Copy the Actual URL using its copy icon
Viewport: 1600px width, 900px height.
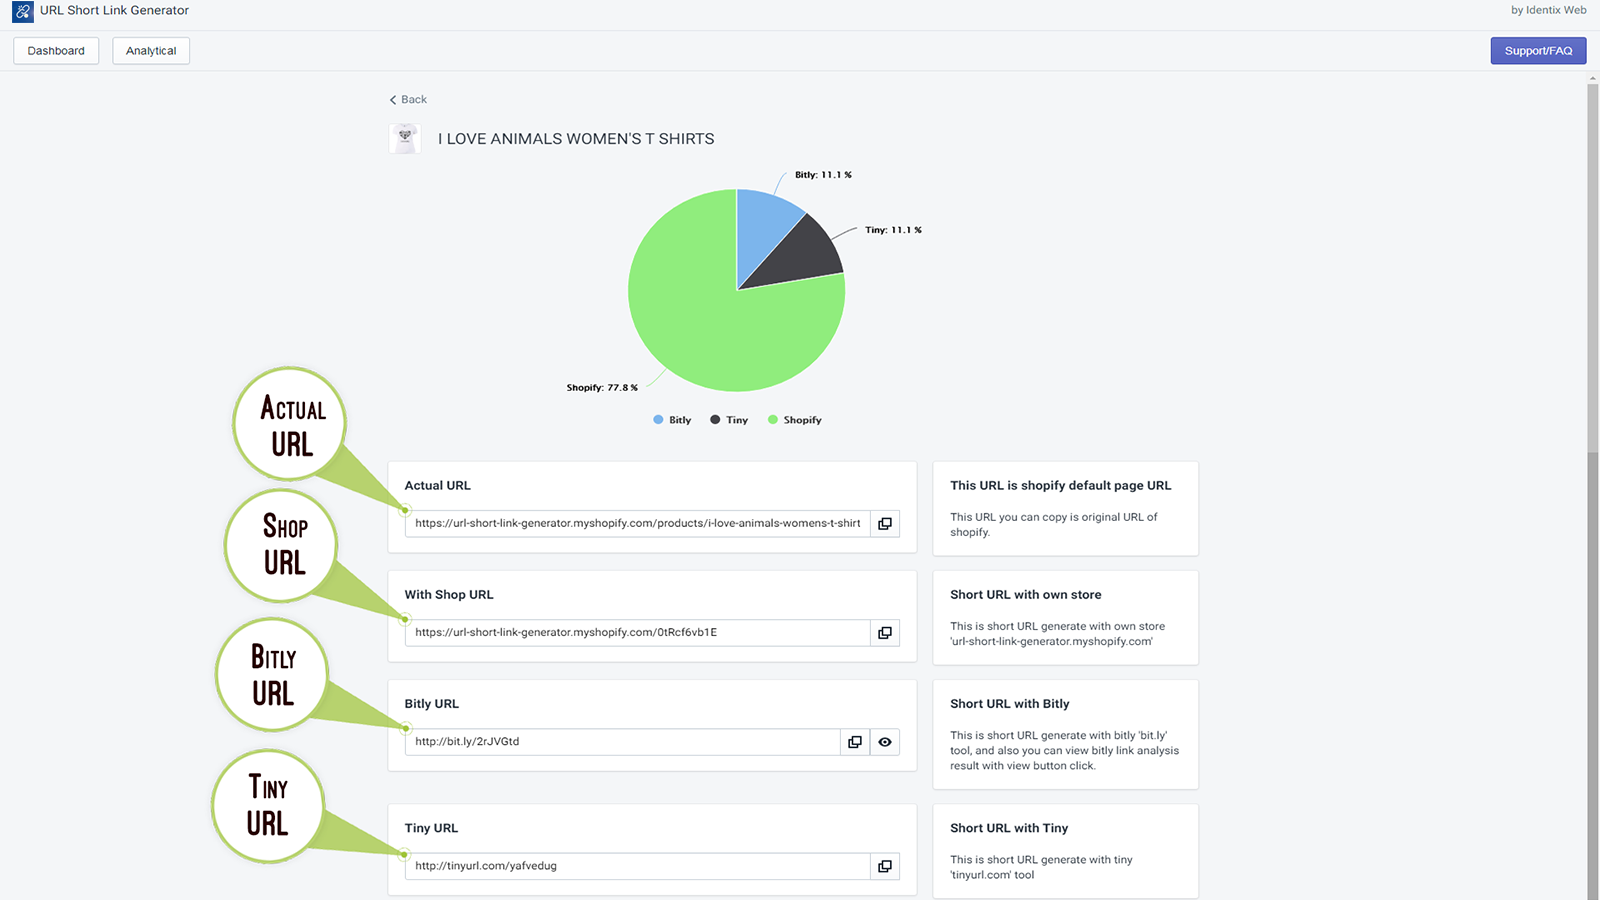point(884,523)
